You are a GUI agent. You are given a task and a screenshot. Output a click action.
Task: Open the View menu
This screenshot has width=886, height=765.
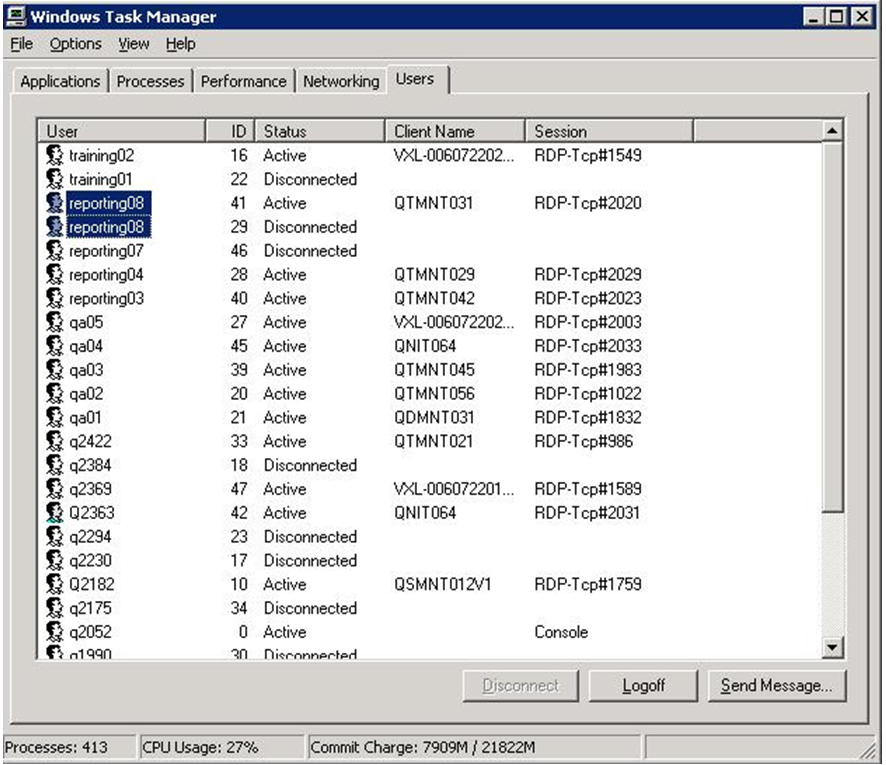click(134, 44)
